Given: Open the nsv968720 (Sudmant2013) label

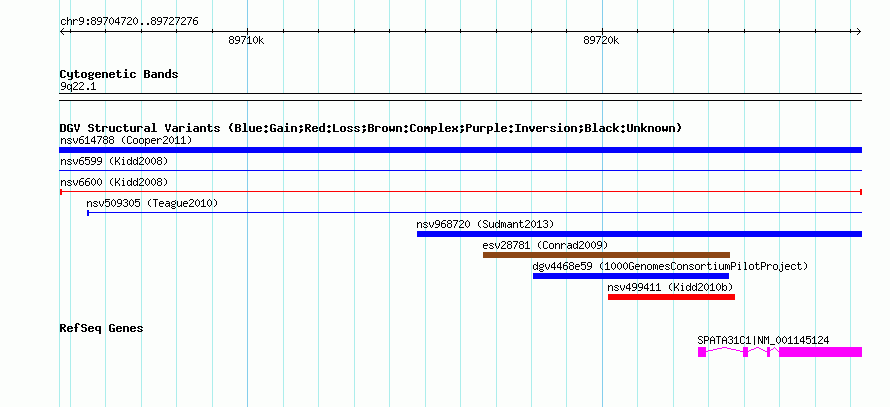Looking at the screenshot, I should tap(485, 224).
